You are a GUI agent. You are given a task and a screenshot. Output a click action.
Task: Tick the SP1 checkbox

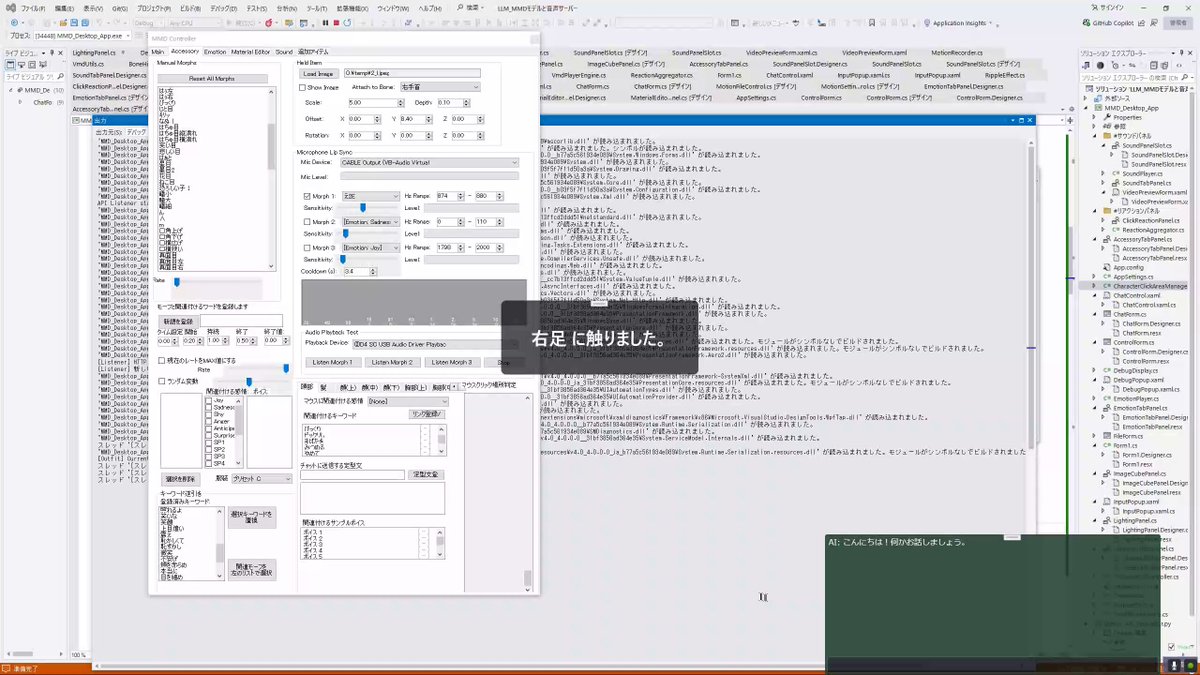208,442
